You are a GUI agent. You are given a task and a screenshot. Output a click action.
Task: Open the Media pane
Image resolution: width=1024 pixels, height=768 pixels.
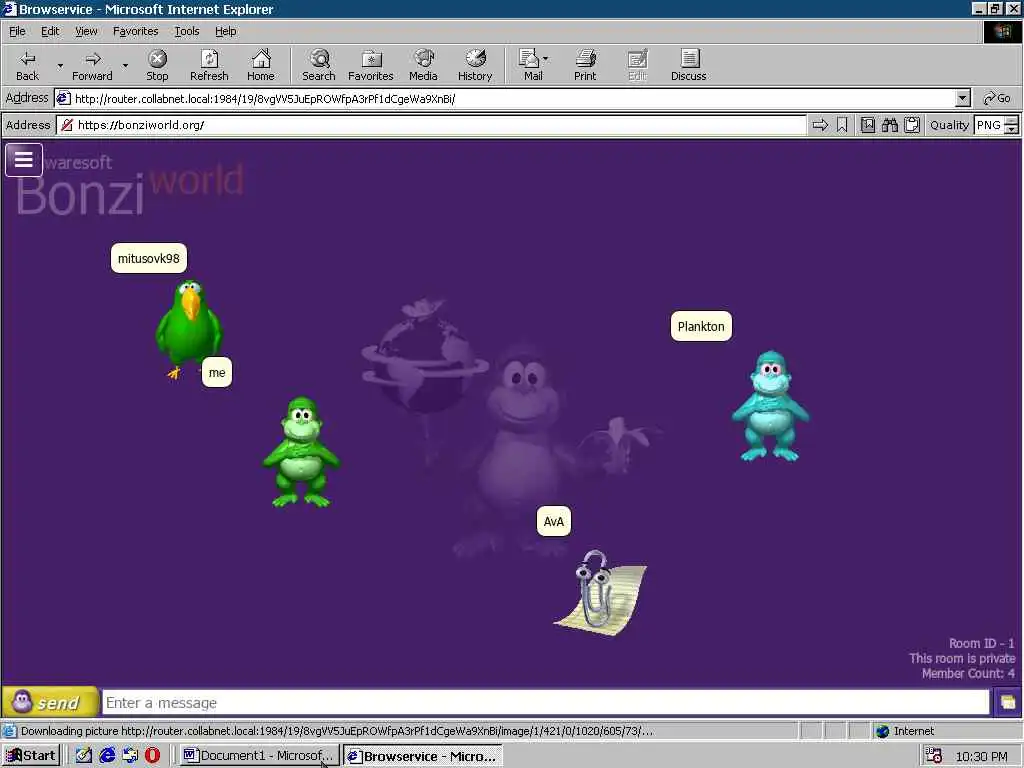(423, 65)
